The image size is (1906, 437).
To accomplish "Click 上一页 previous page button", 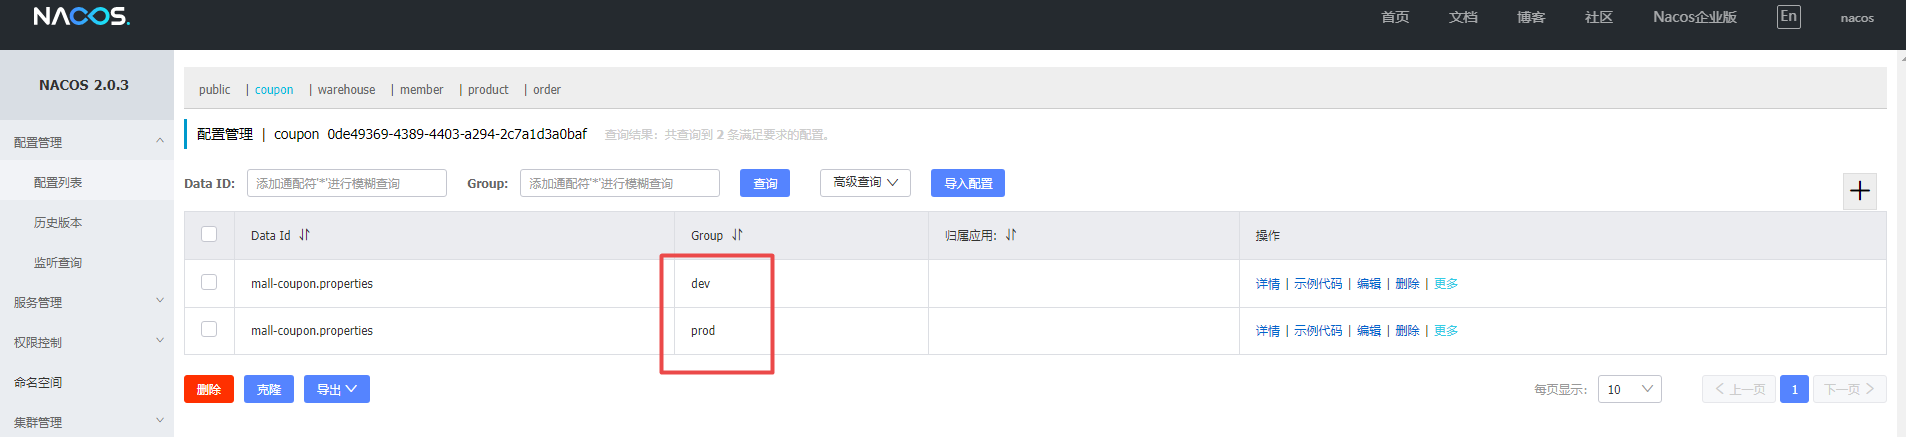I will (1739, 389).
